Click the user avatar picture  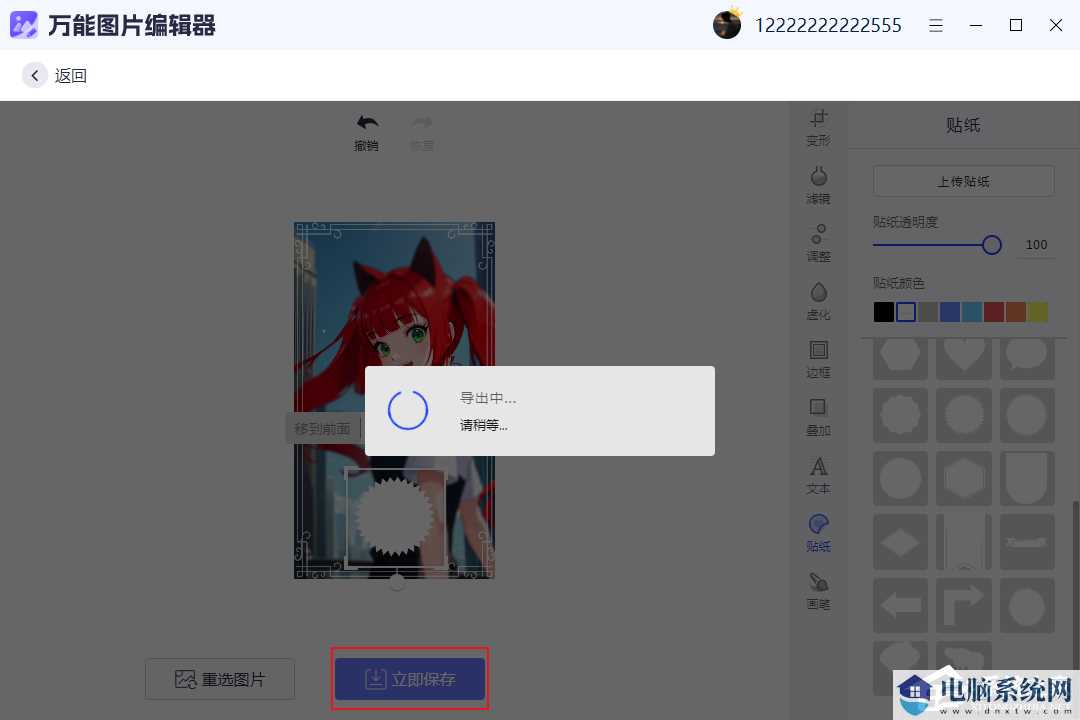click(727, 25)
